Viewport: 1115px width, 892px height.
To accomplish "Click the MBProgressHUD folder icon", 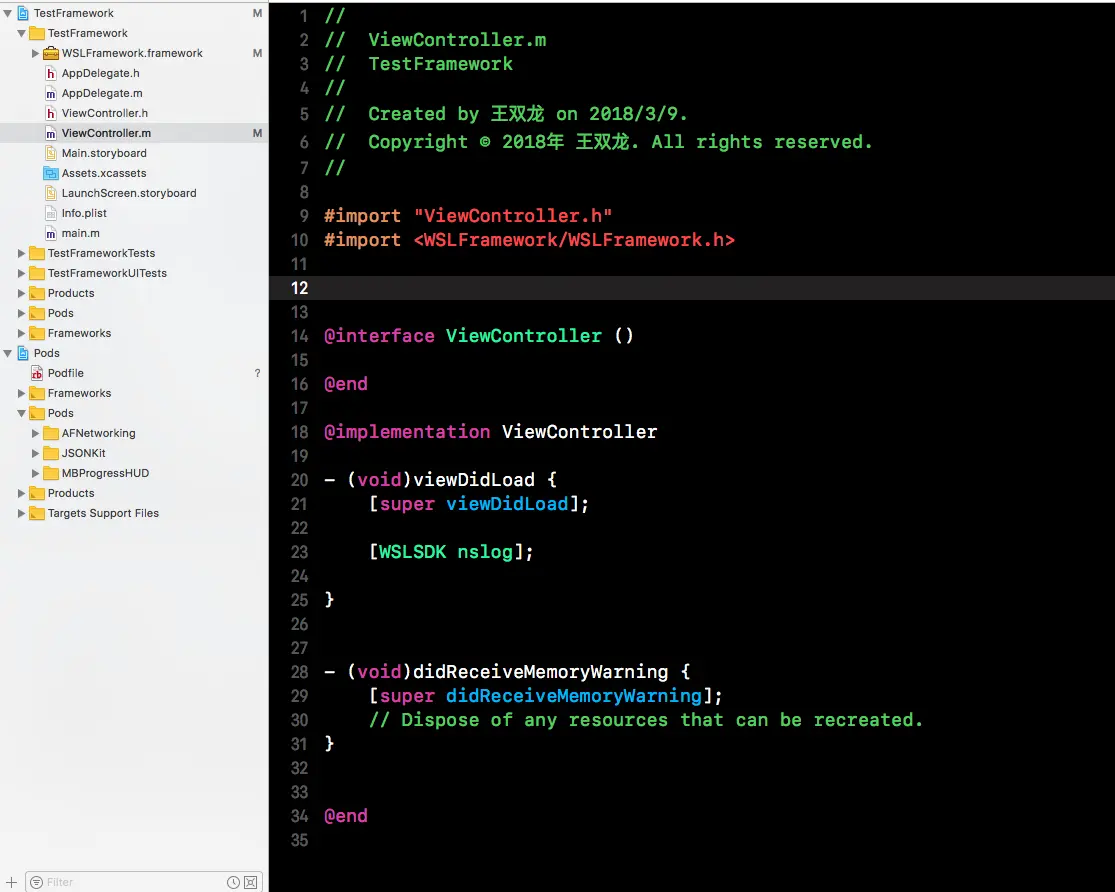I will [50, 473].
